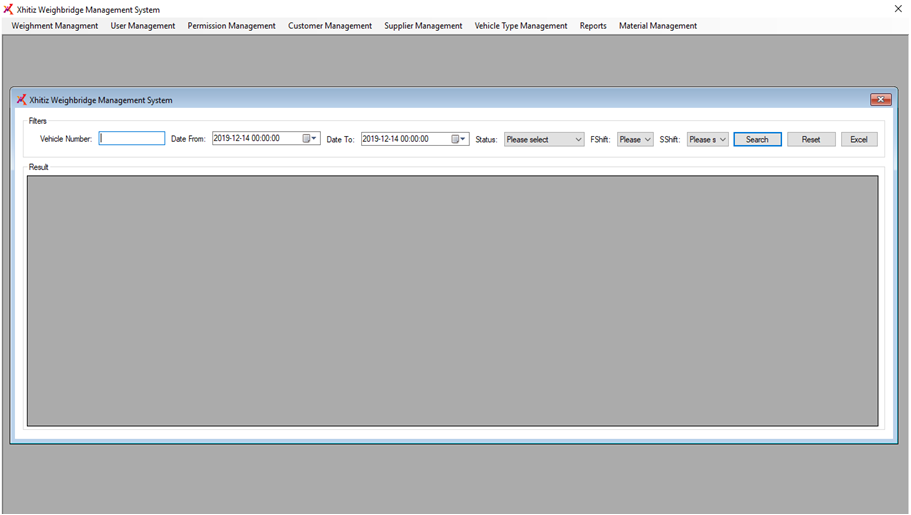Screen dimensions: 911x515
Task: Export results with the Excel button
Action: tap(859, 140)
